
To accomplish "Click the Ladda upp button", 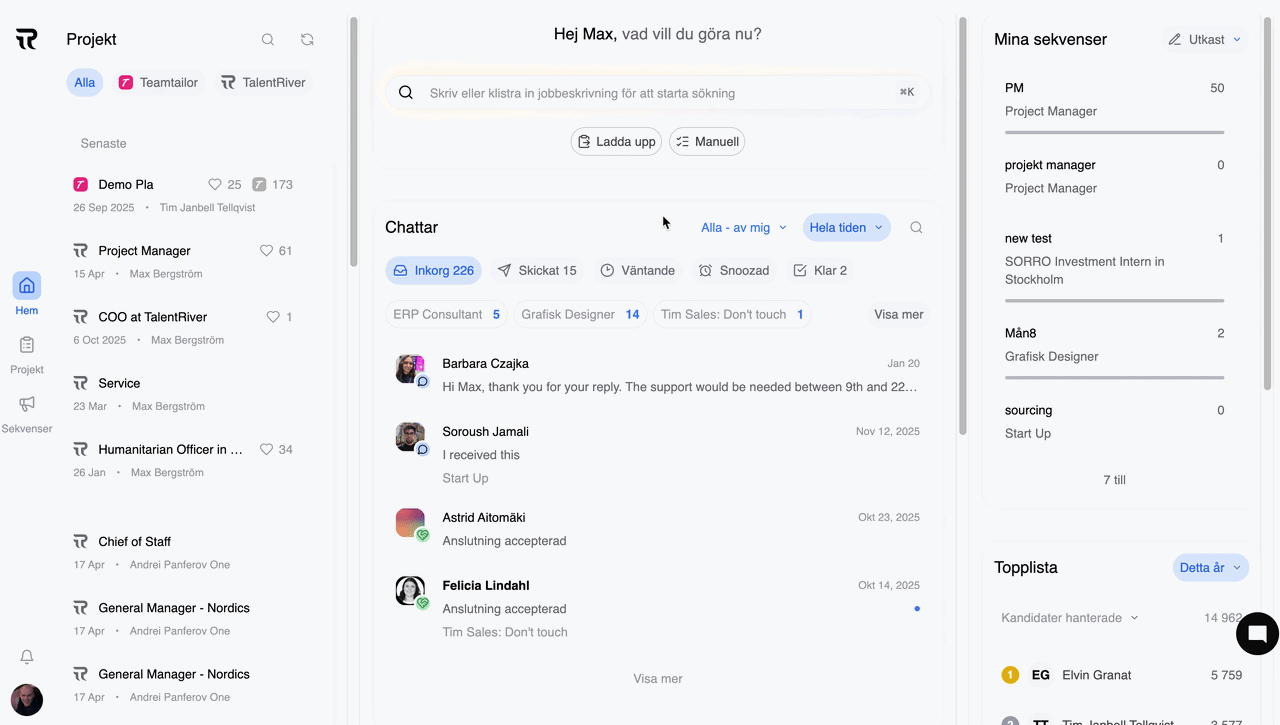I will click(x=617, y=142).
